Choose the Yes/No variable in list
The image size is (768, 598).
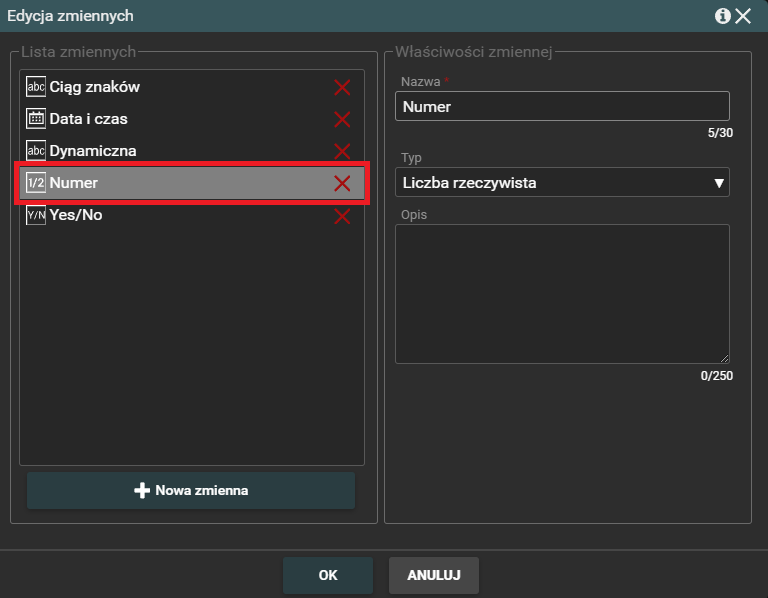(x=76, y=215)
